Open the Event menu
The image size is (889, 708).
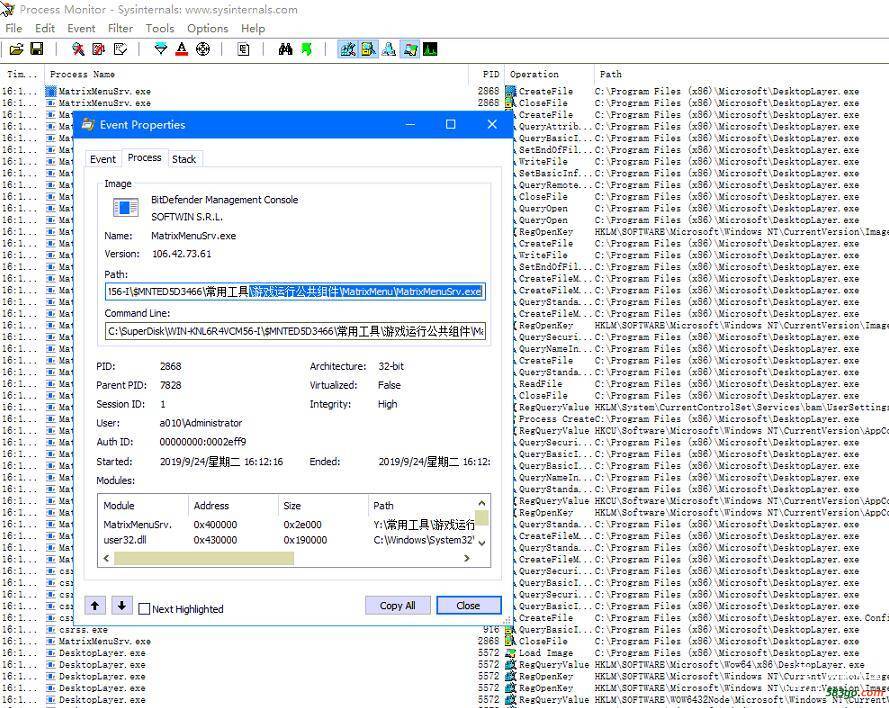tap(81, 28)
